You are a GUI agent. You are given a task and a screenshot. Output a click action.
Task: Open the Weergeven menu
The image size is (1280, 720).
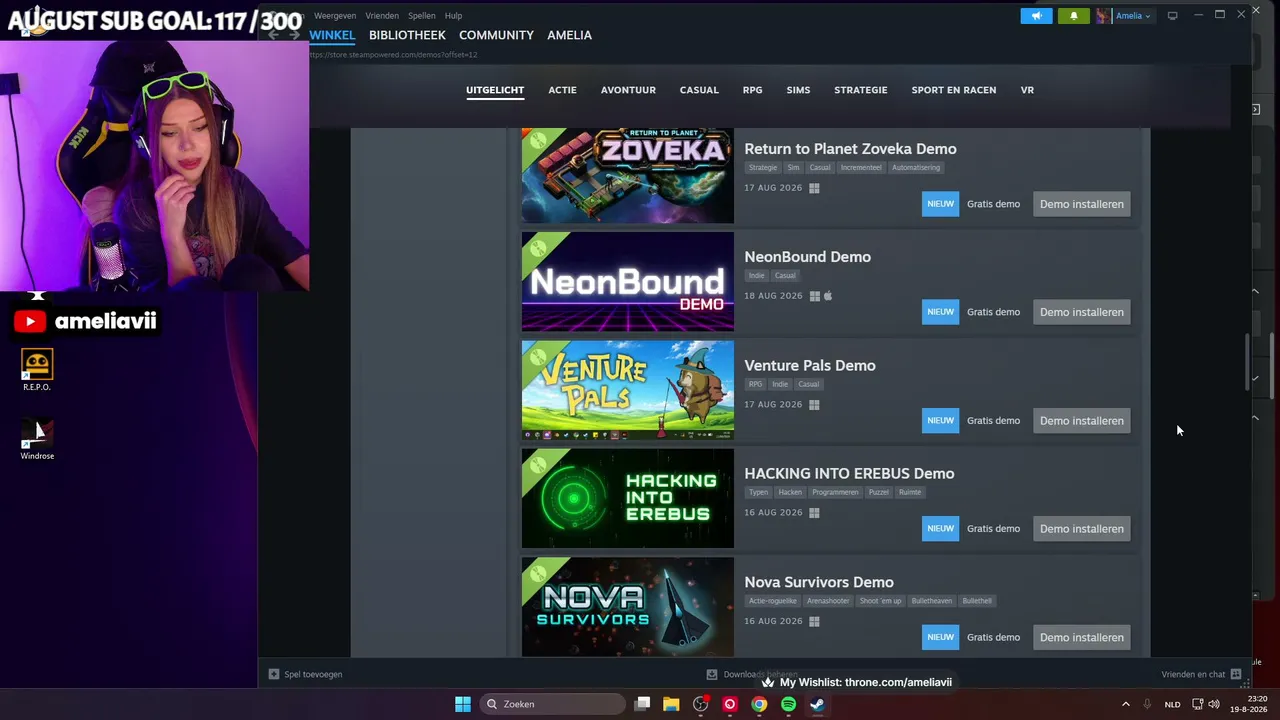point(335,16)
